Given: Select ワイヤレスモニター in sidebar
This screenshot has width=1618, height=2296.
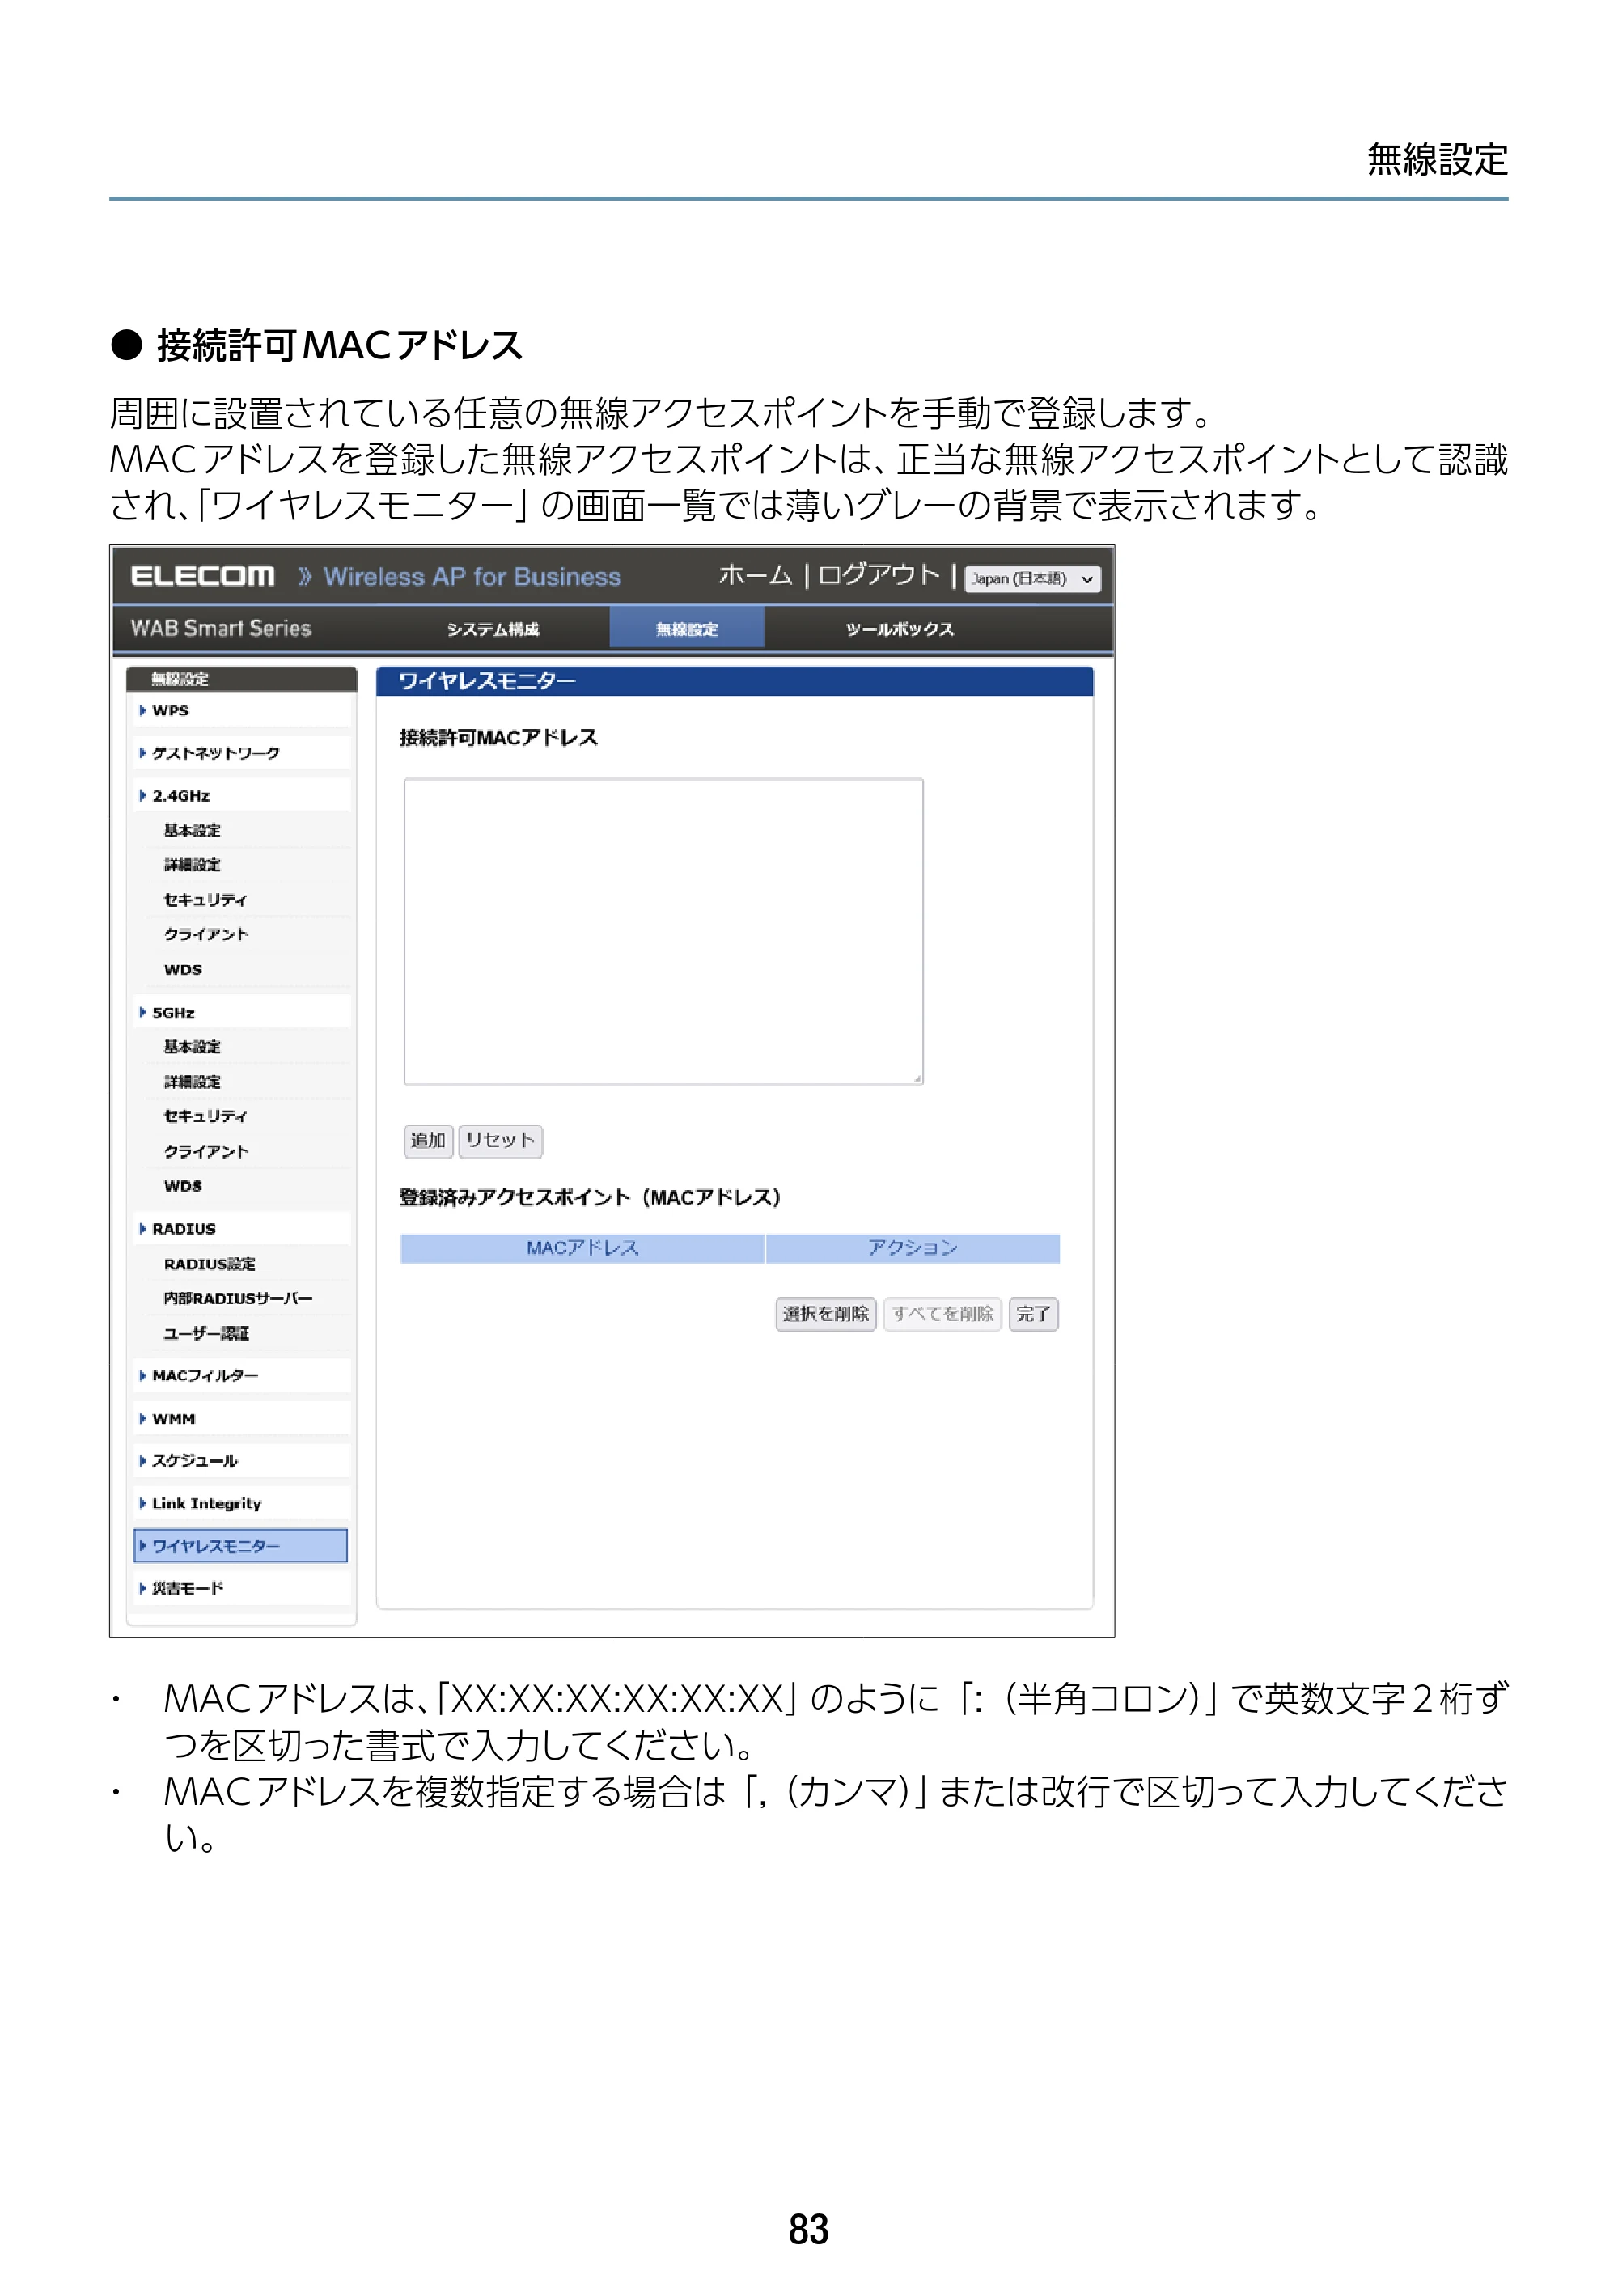Looking at the screenshot, I should click(240, 1545).
